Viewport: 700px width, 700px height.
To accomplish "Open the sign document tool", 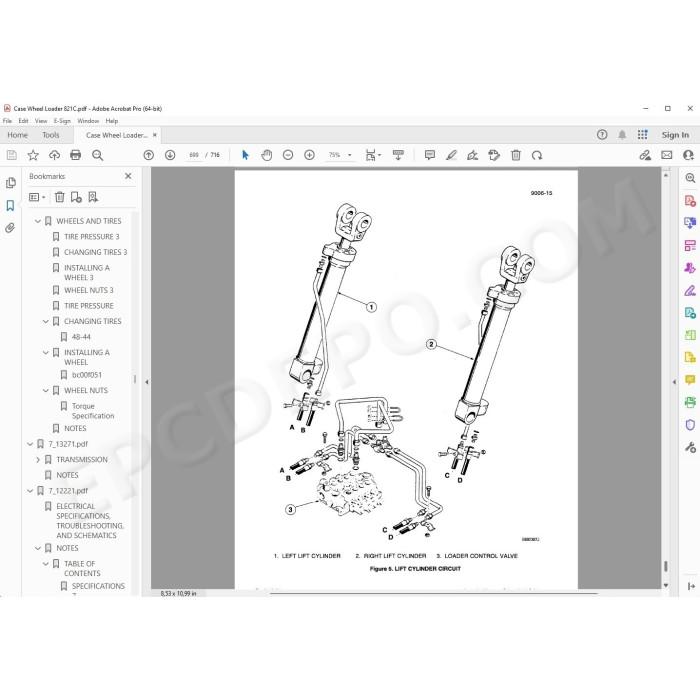I will point(472,155).
